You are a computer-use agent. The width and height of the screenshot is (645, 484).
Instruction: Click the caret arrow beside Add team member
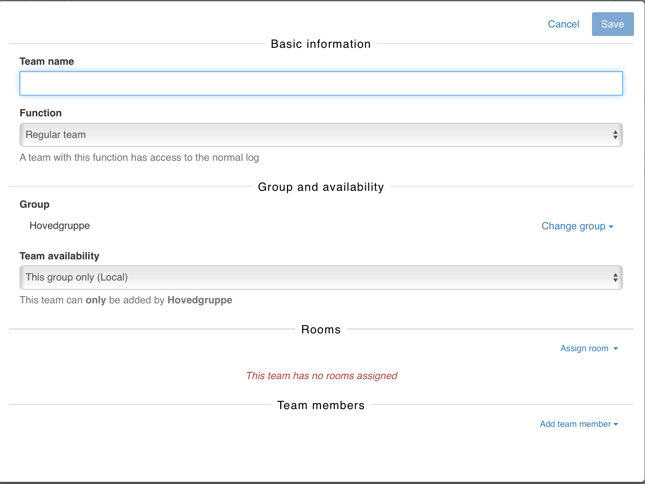[x=616, y=425]
